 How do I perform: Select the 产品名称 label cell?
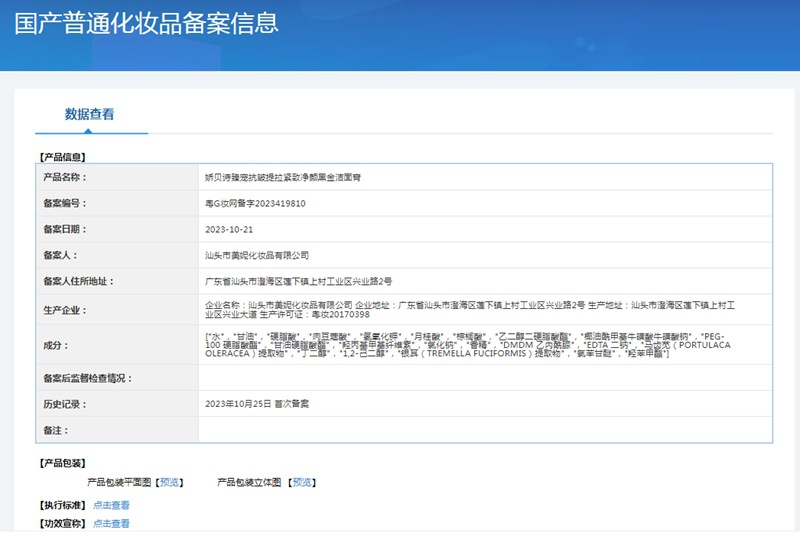(117, 177)
